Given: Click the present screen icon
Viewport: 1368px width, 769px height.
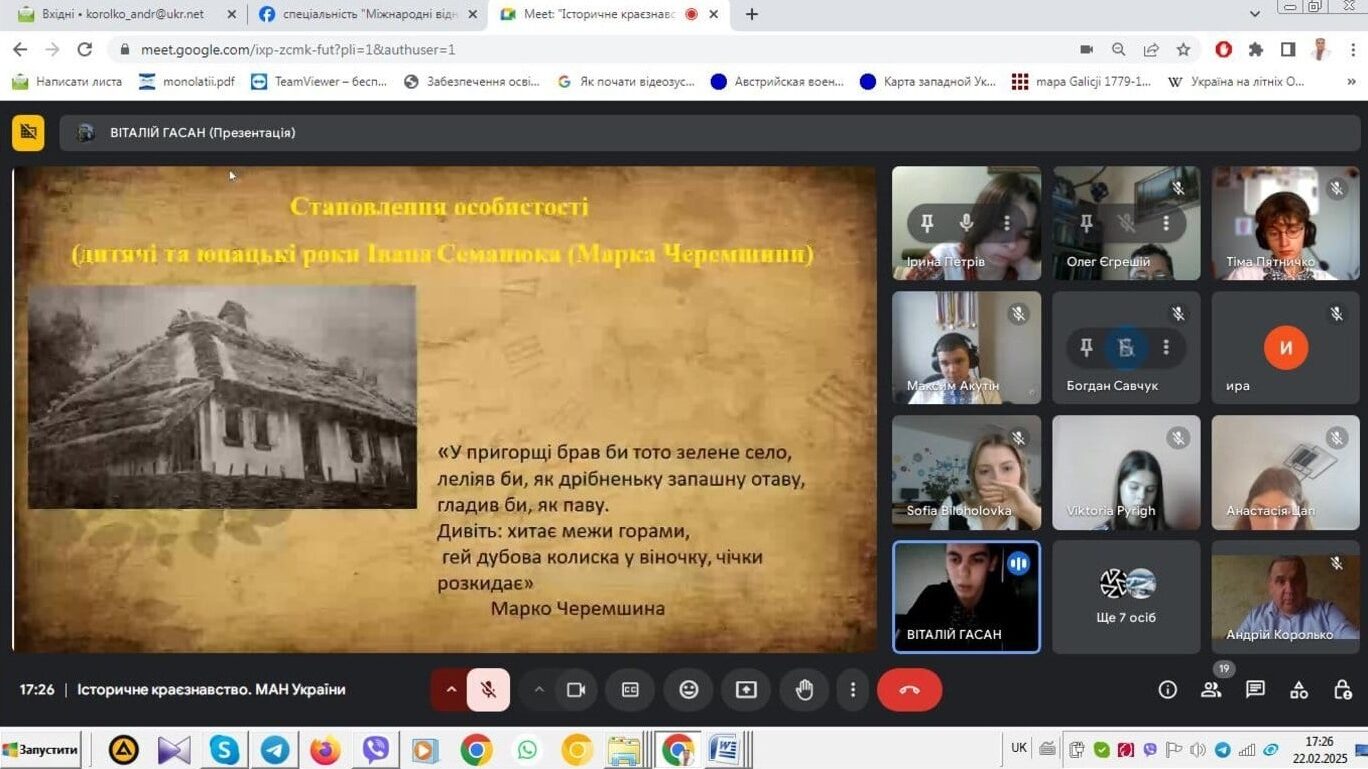Looking at the screenshot, I should pos(746,690).
